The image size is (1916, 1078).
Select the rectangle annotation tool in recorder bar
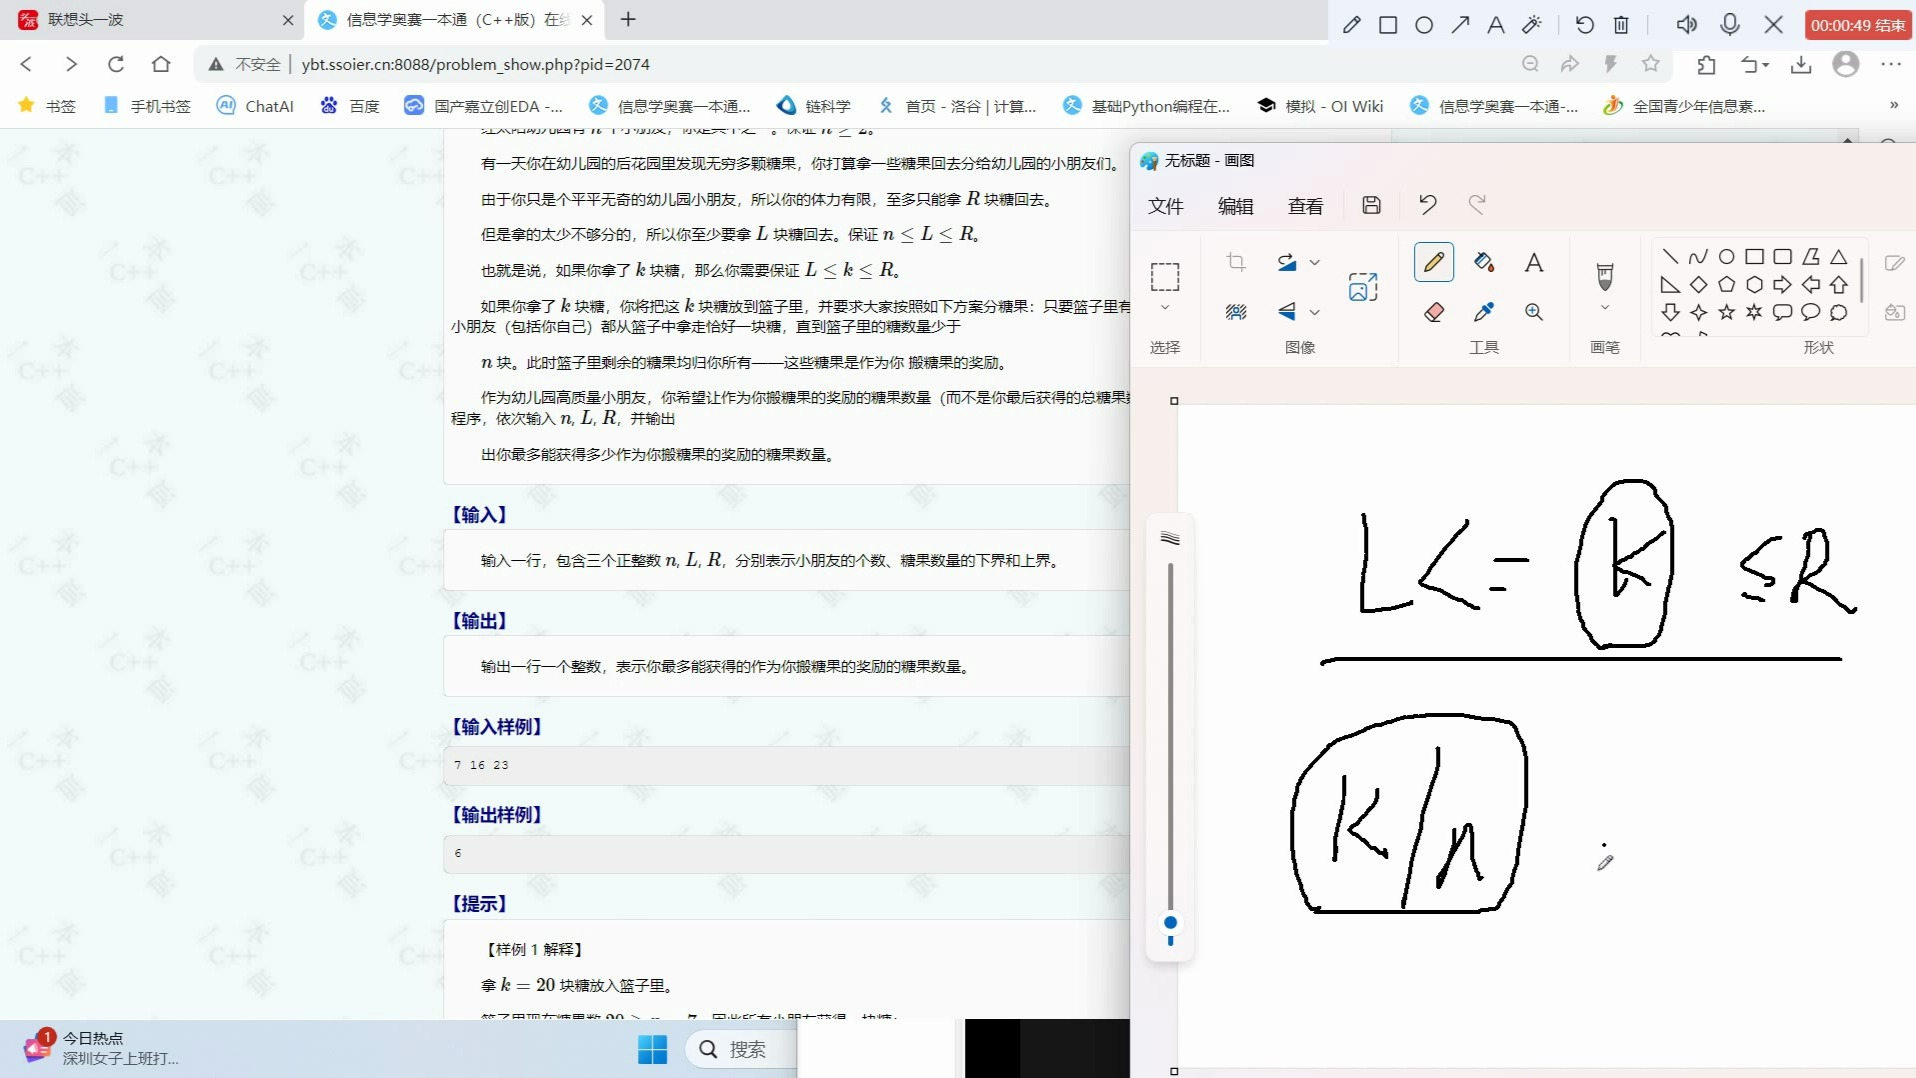pos(1388,25)
